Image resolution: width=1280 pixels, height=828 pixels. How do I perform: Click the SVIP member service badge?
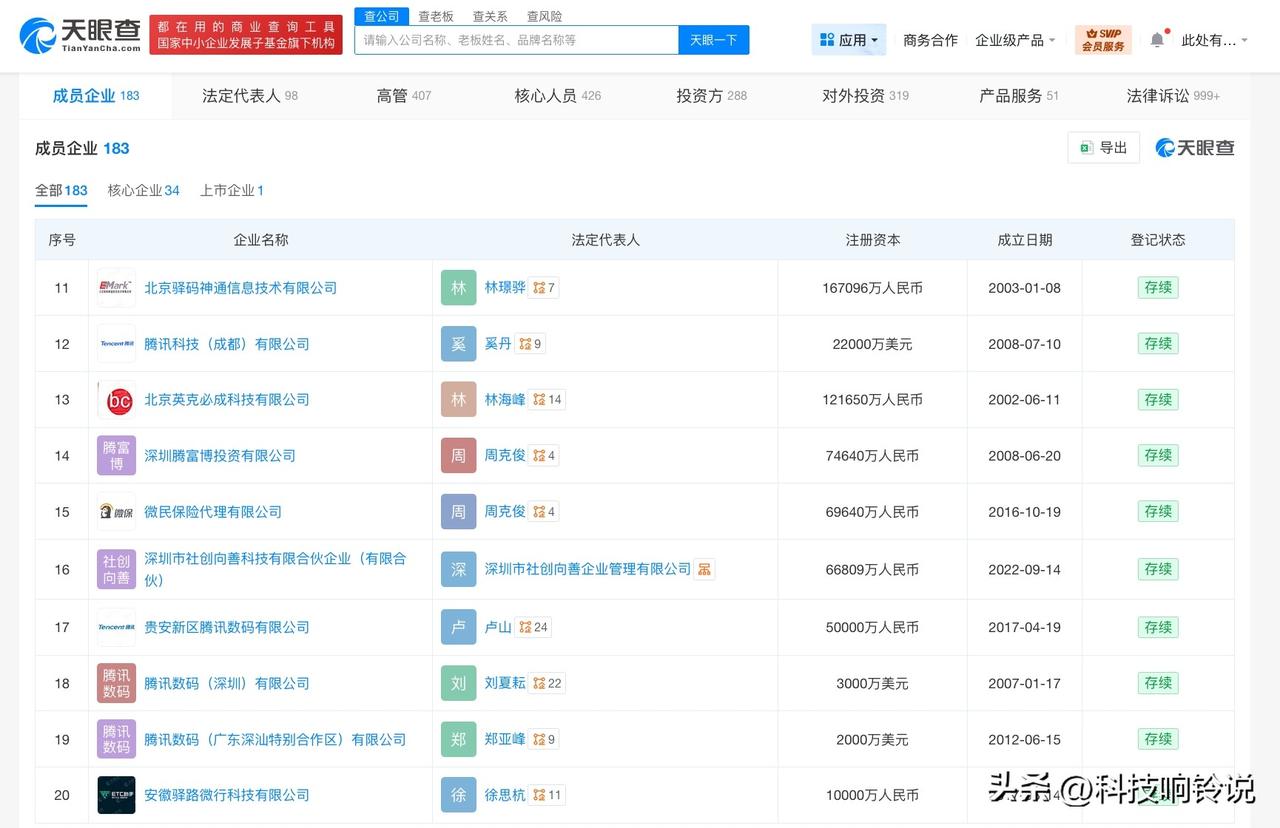1103,40
